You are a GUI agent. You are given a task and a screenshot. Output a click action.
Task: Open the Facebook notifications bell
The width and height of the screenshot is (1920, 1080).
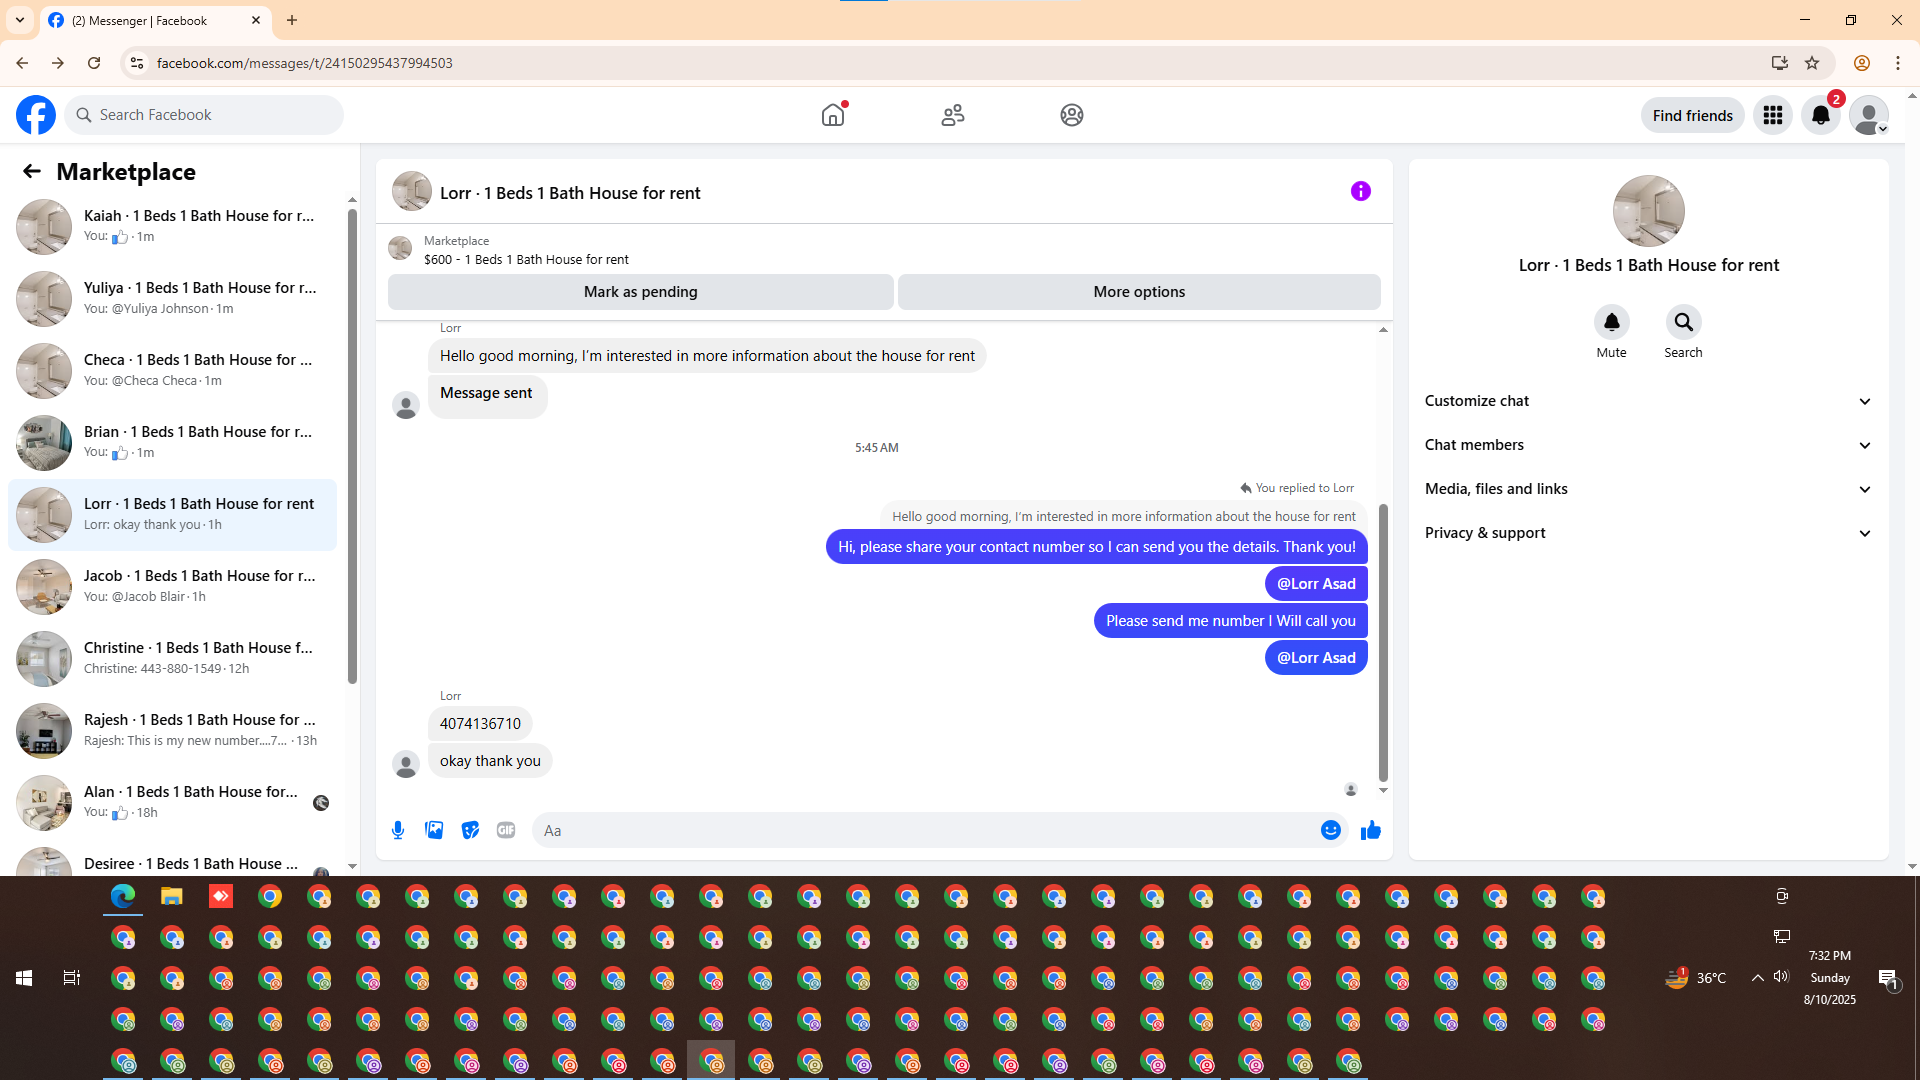pos(1820,115)
